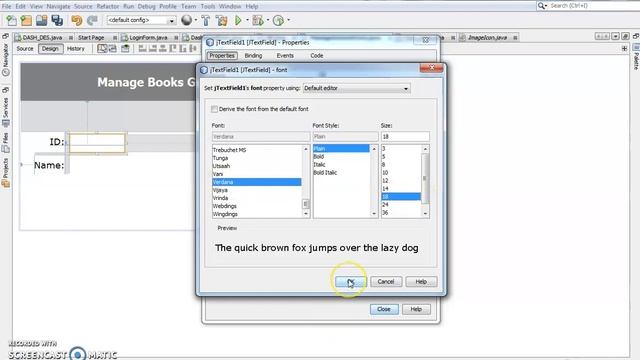Expand the Debug Project dropdown arrow

268,20
